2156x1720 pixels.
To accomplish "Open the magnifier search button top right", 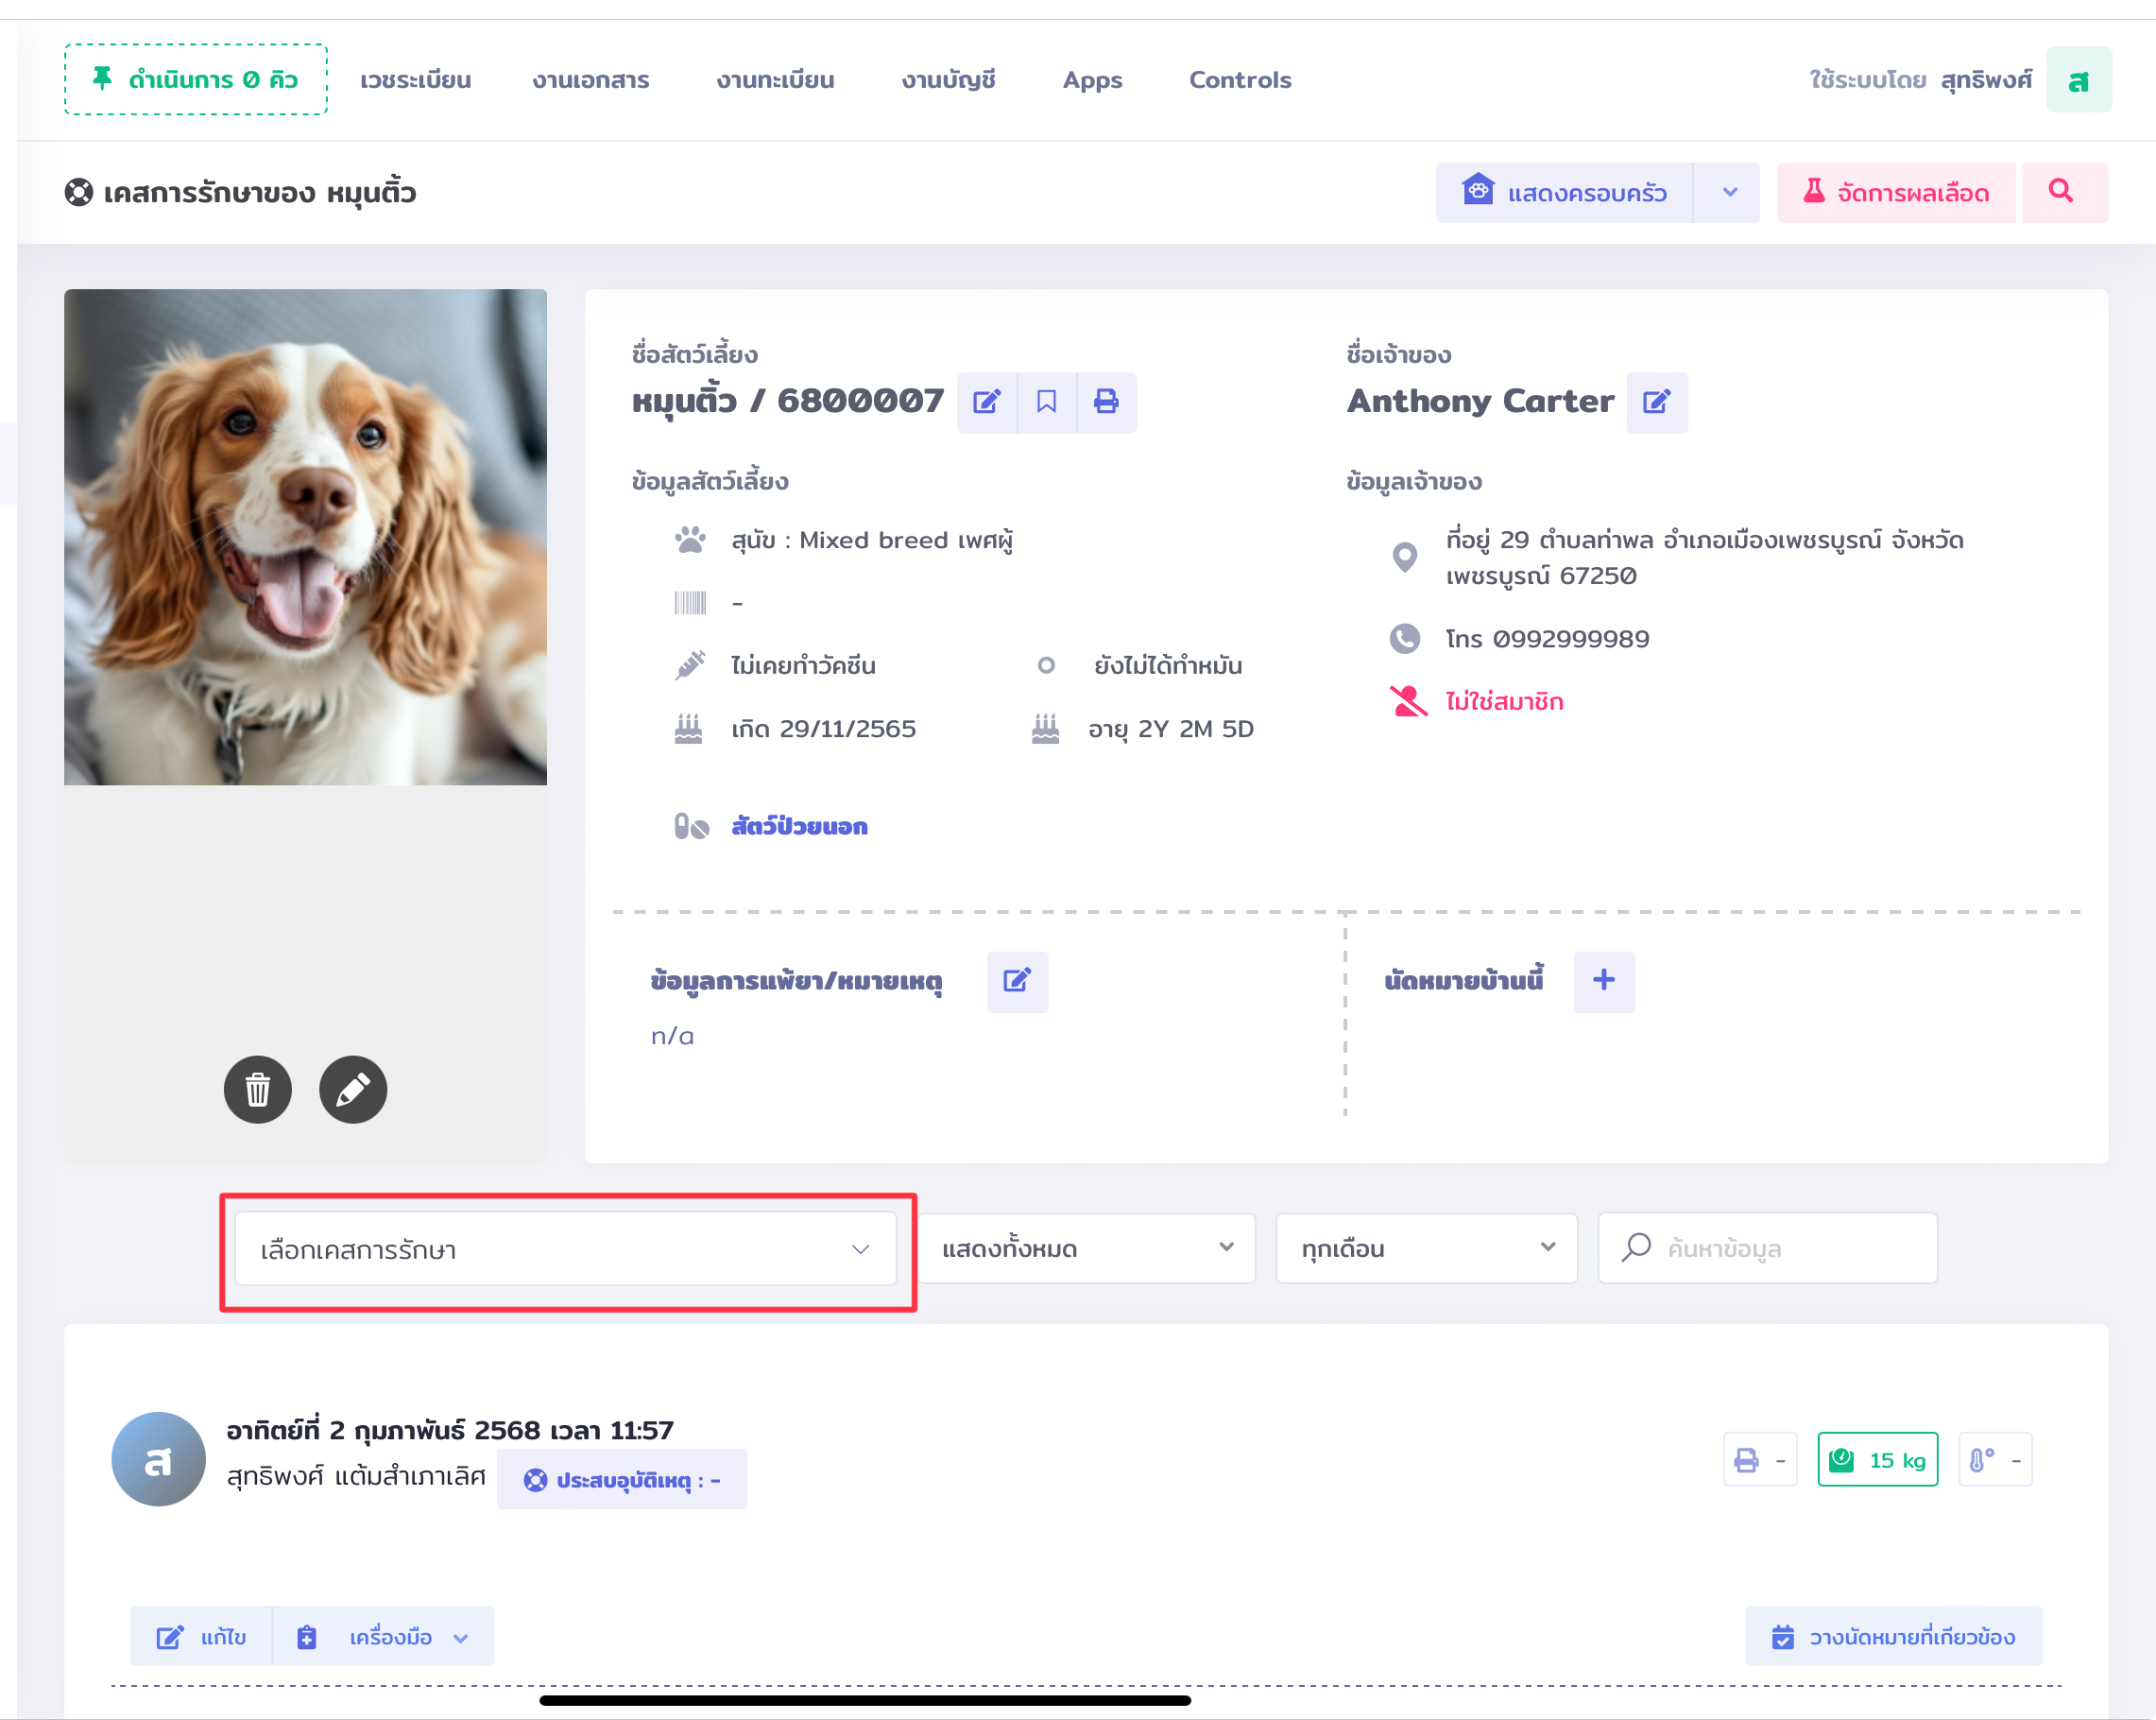I will pos(2062,192).
